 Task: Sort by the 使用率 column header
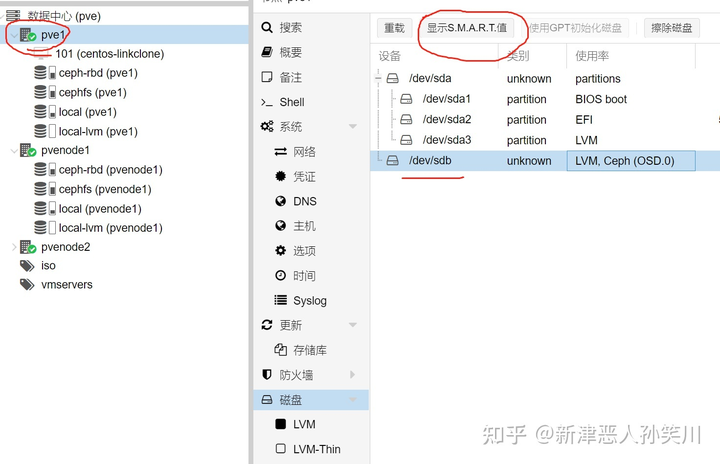631,56
